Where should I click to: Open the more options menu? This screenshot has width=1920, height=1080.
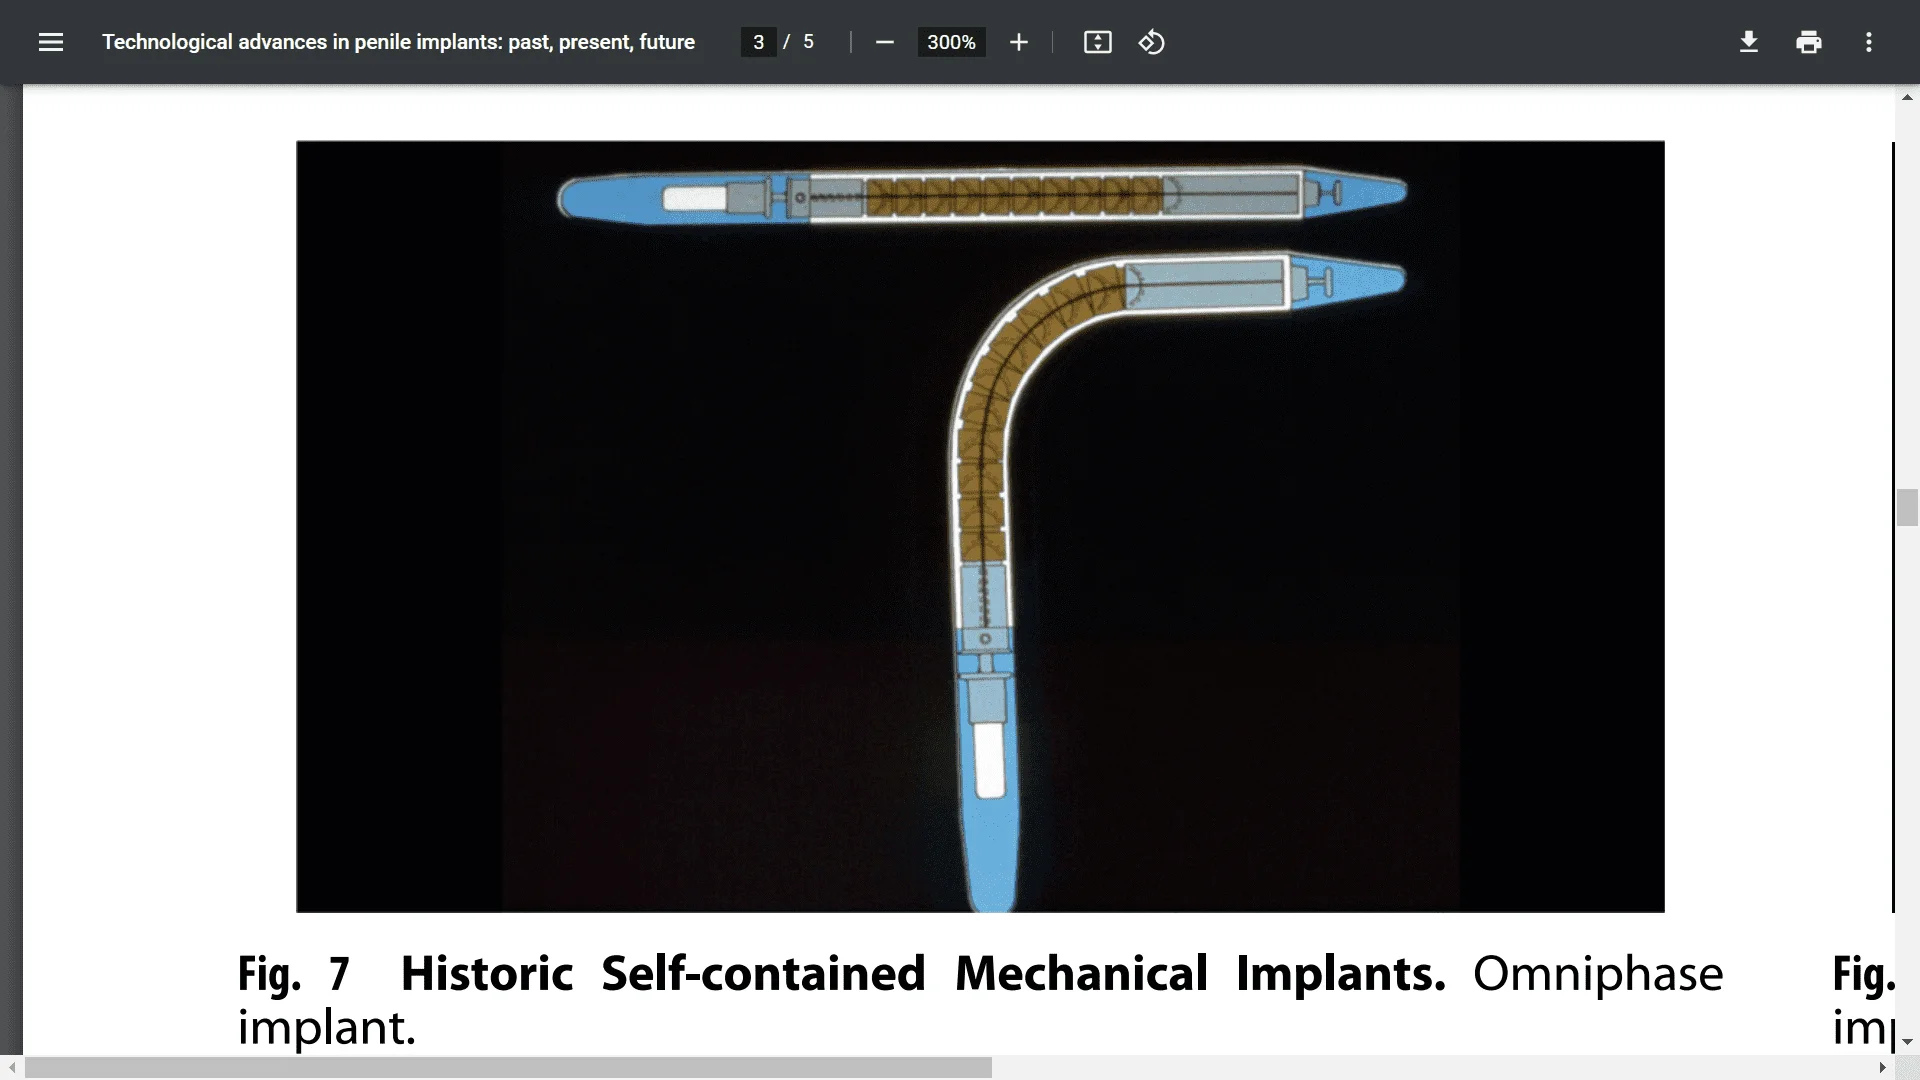tap(1869, 42)
